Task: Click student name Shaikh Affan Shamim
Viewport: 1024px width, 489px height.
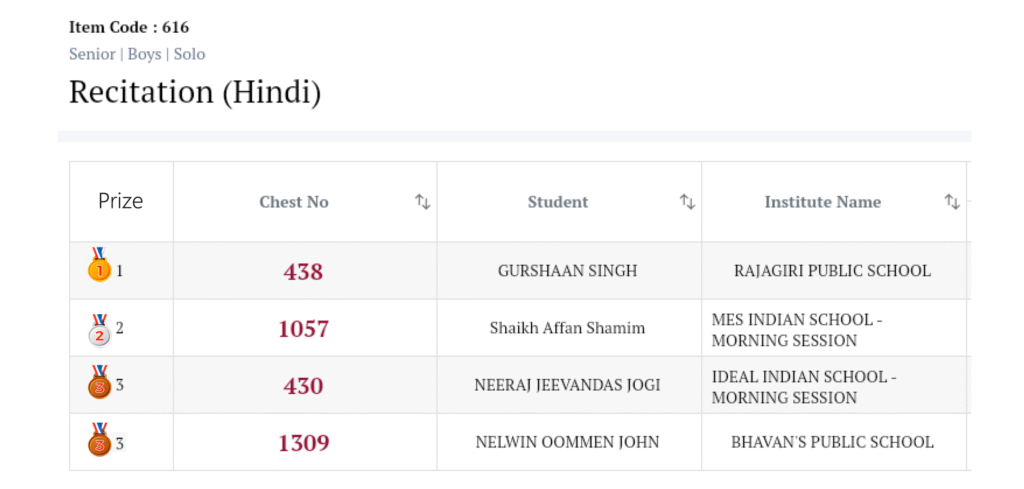Action: pos(567,328)
